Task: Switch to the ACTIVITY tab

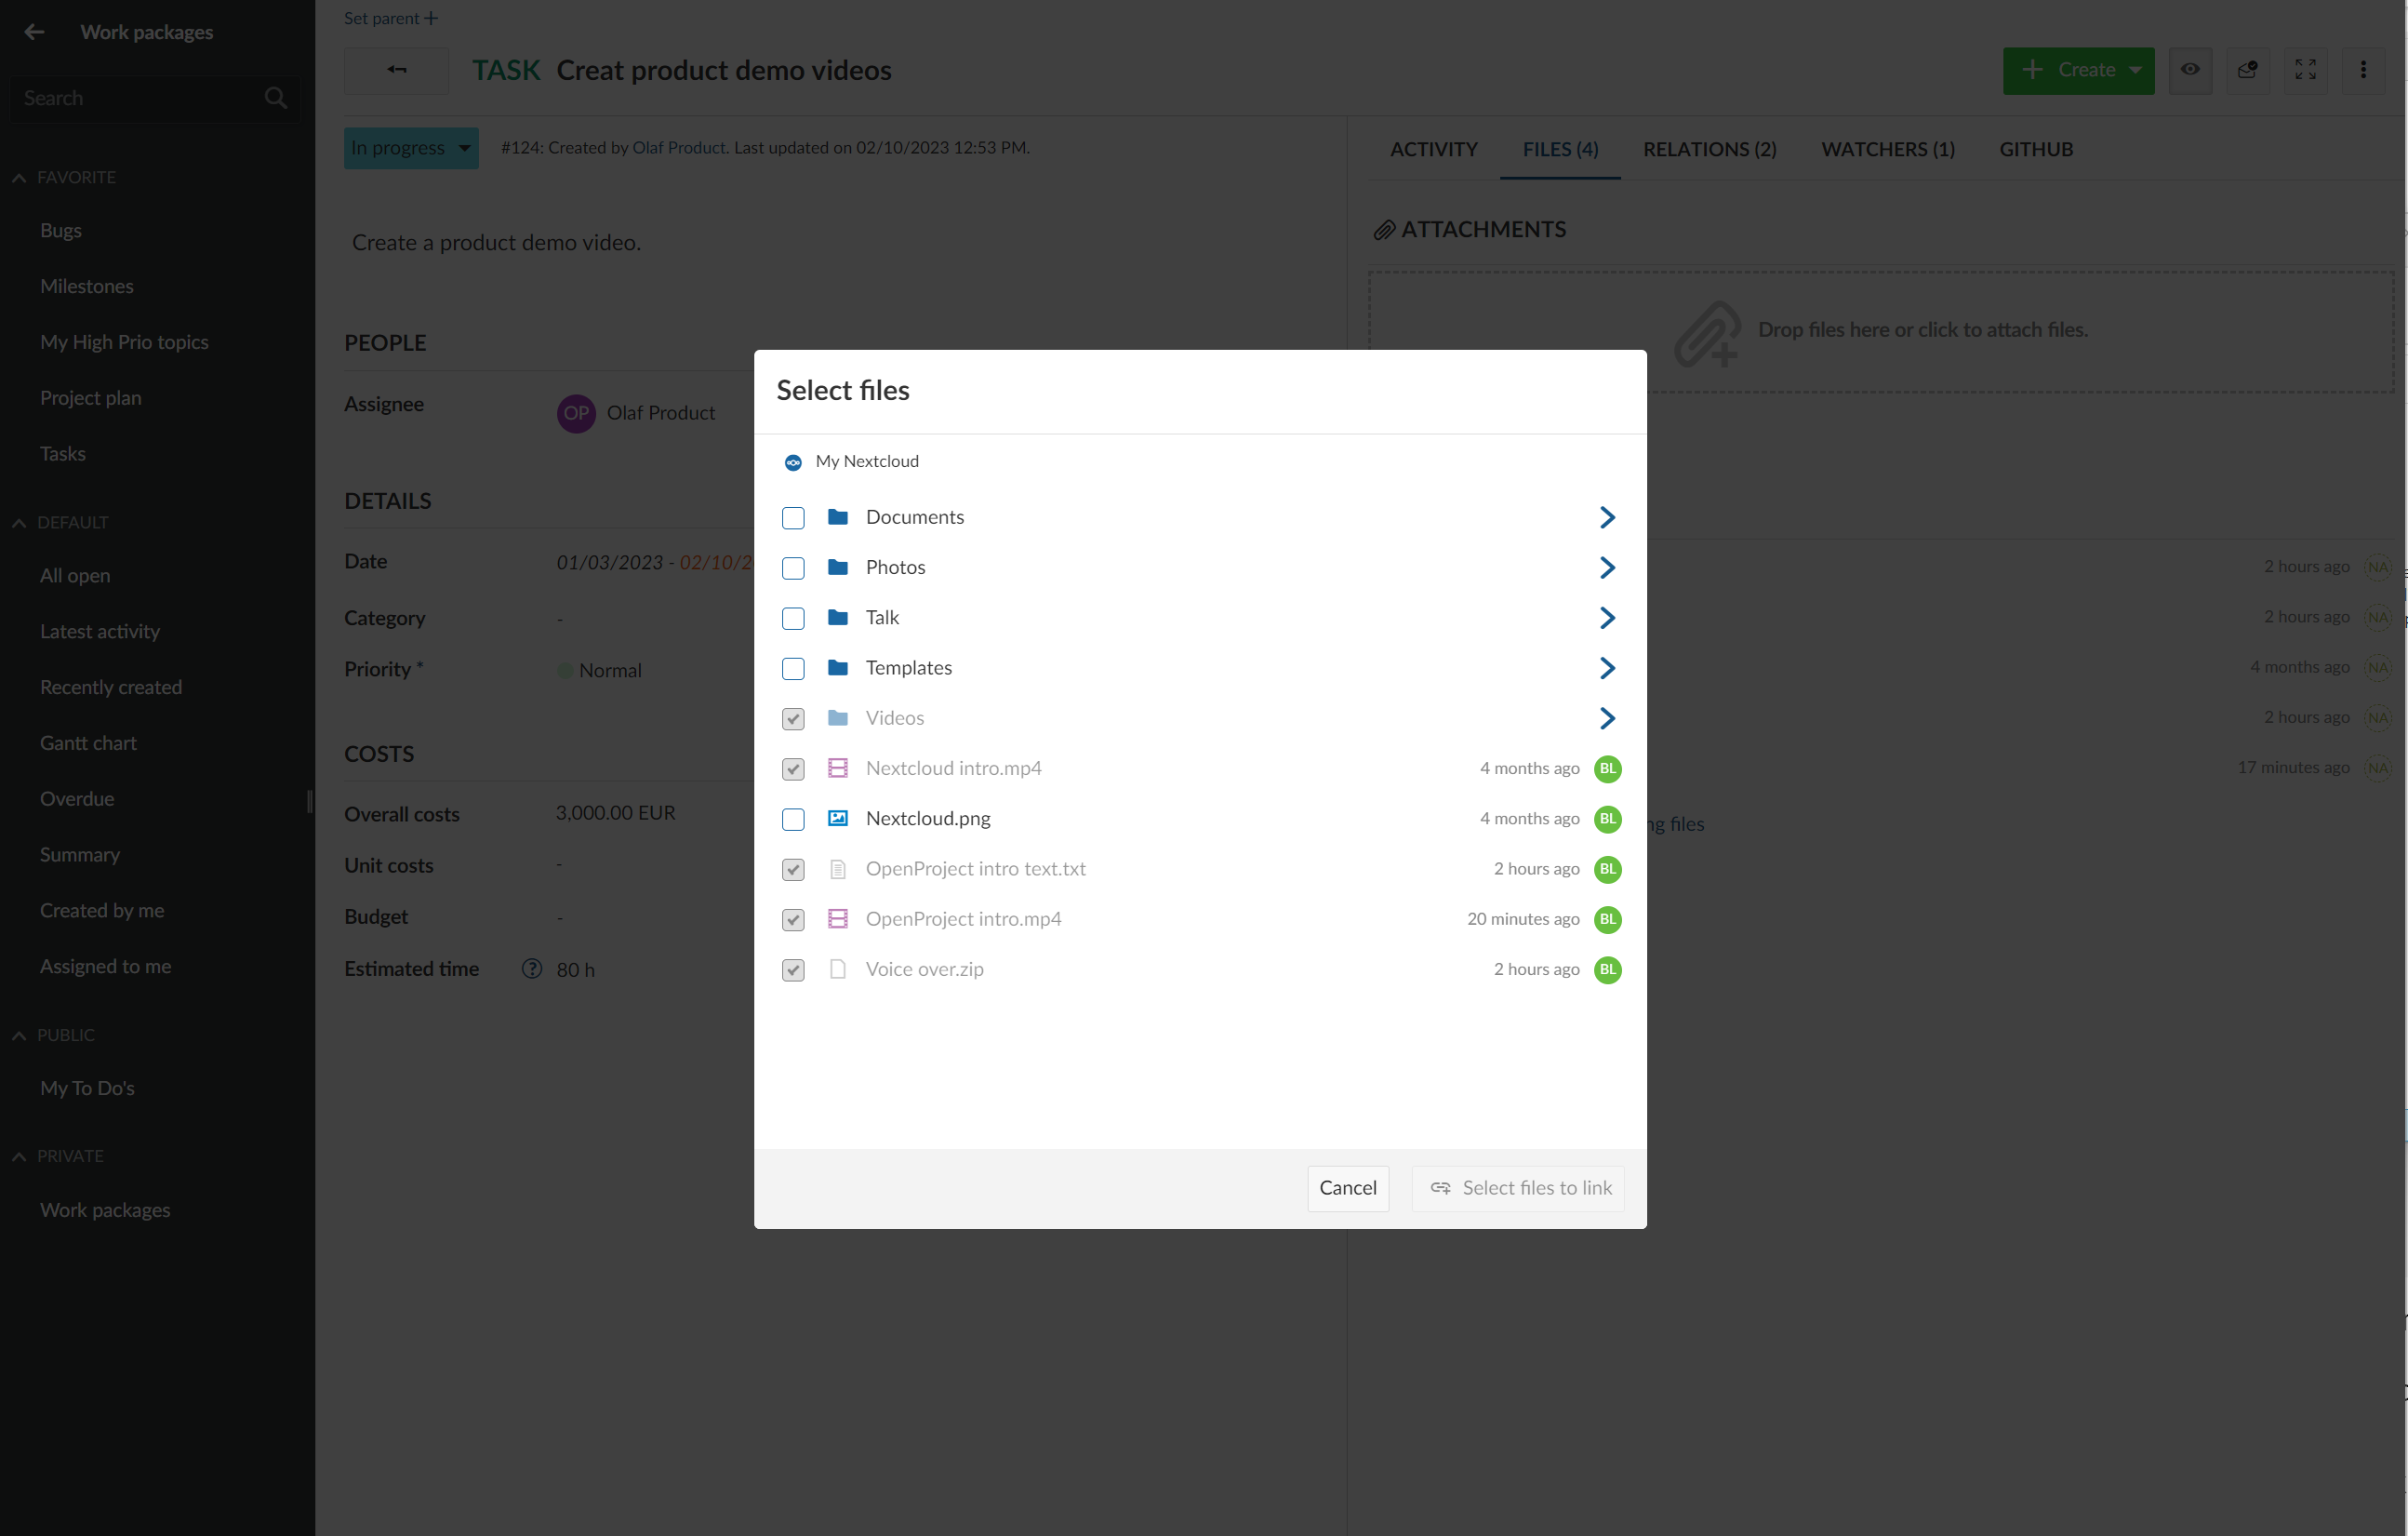Action: (1434, 149)
